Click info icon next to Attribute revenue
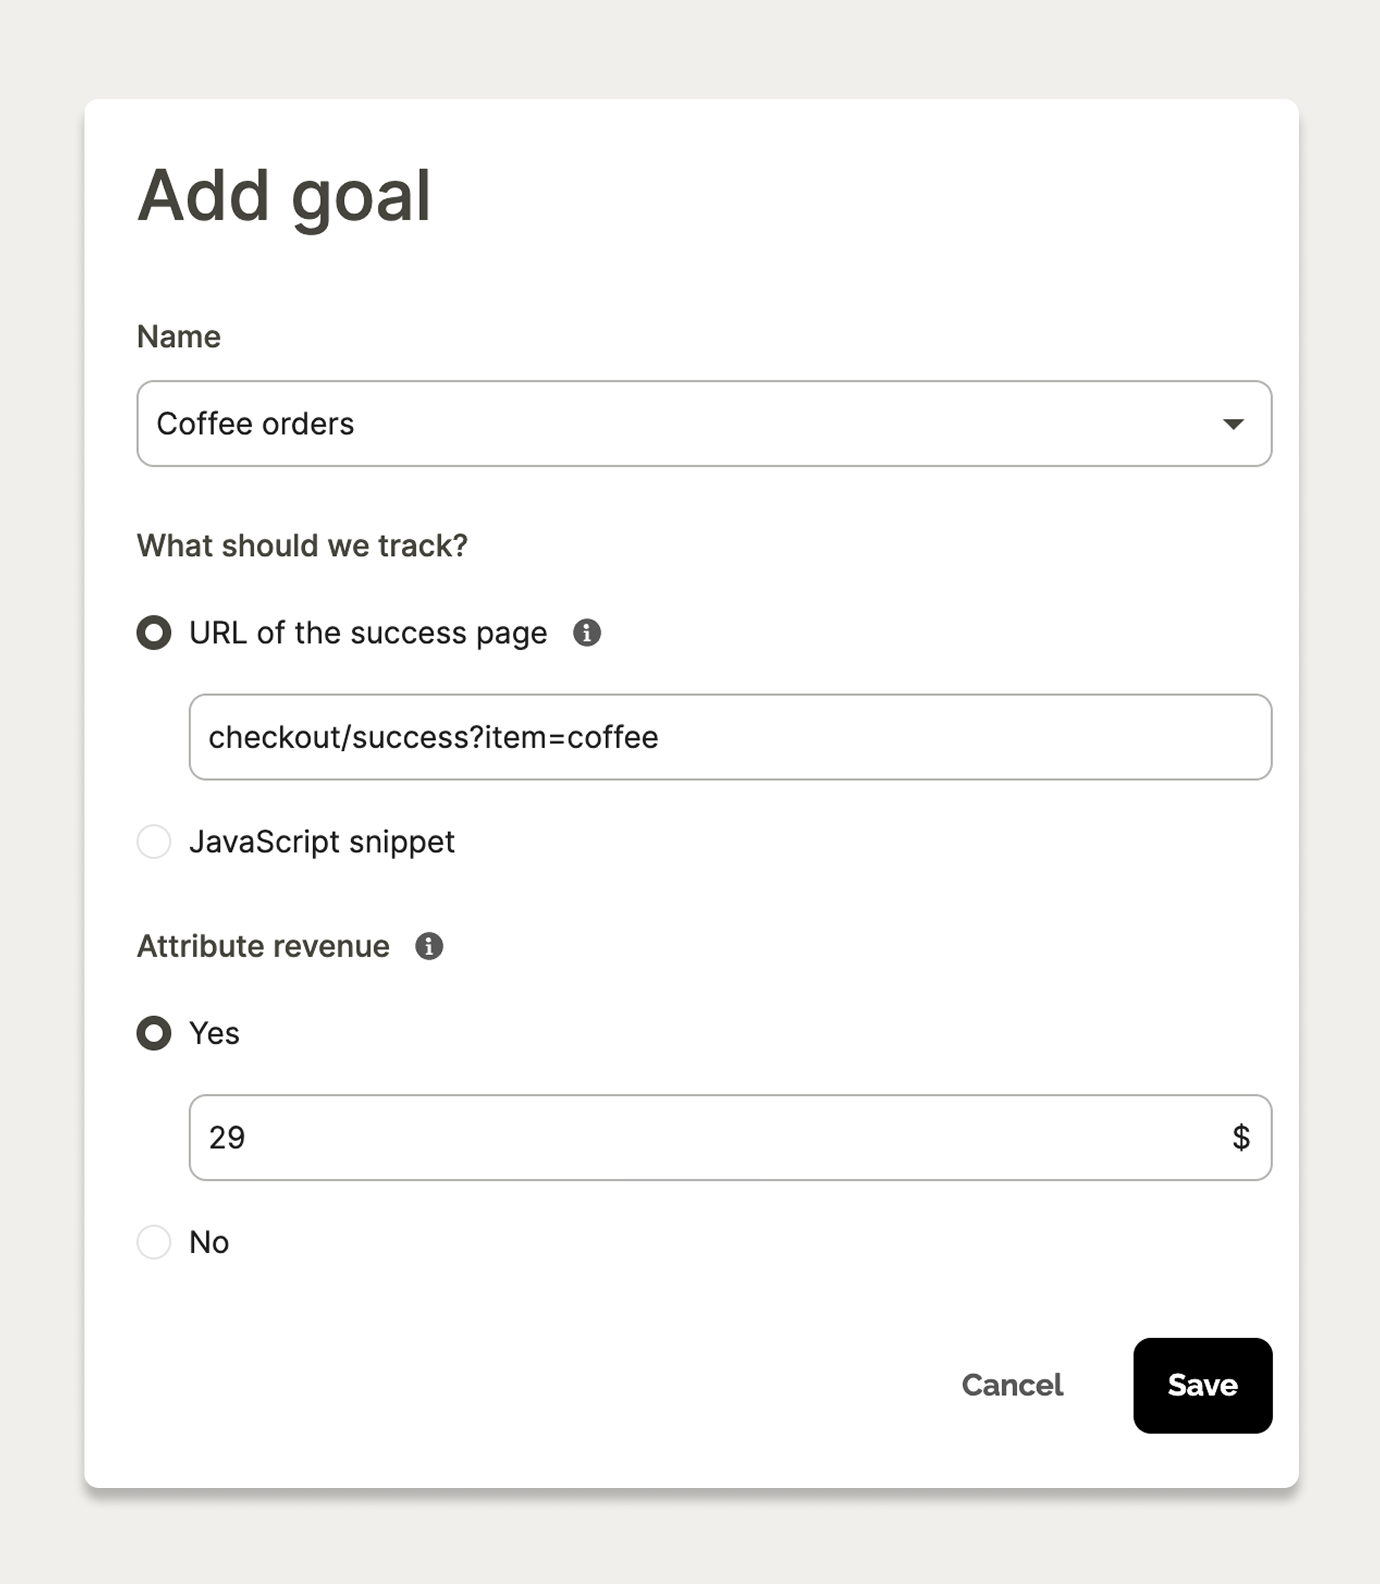 [429, 946]
